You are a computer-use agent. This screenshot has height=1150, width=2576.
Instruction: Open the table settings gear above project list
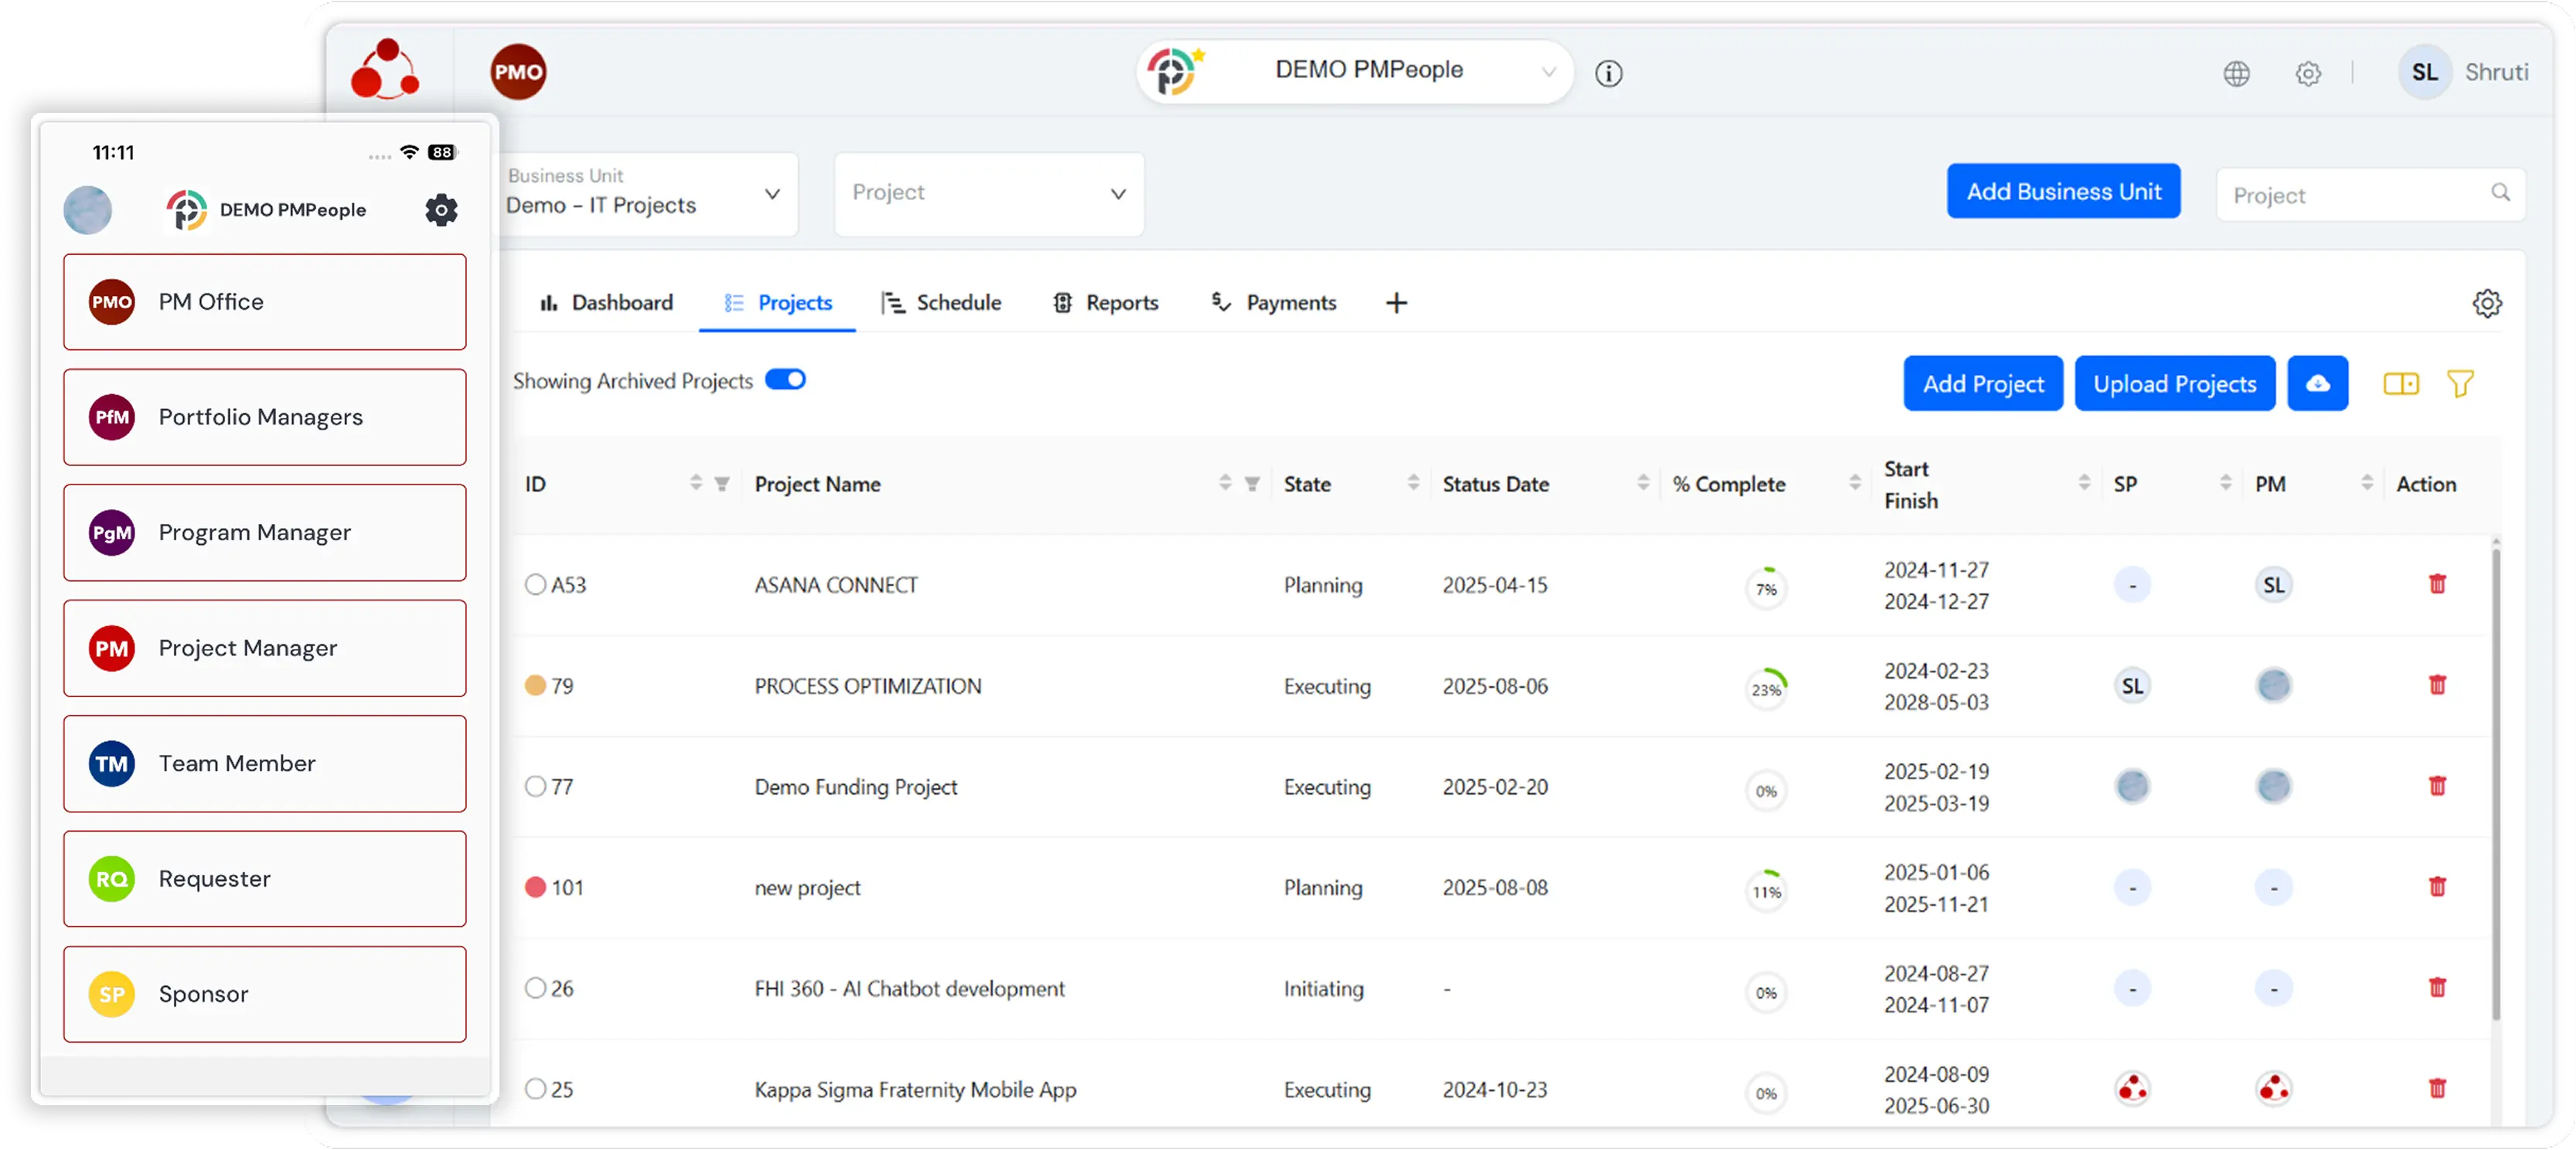click(x=2486, y=303)
